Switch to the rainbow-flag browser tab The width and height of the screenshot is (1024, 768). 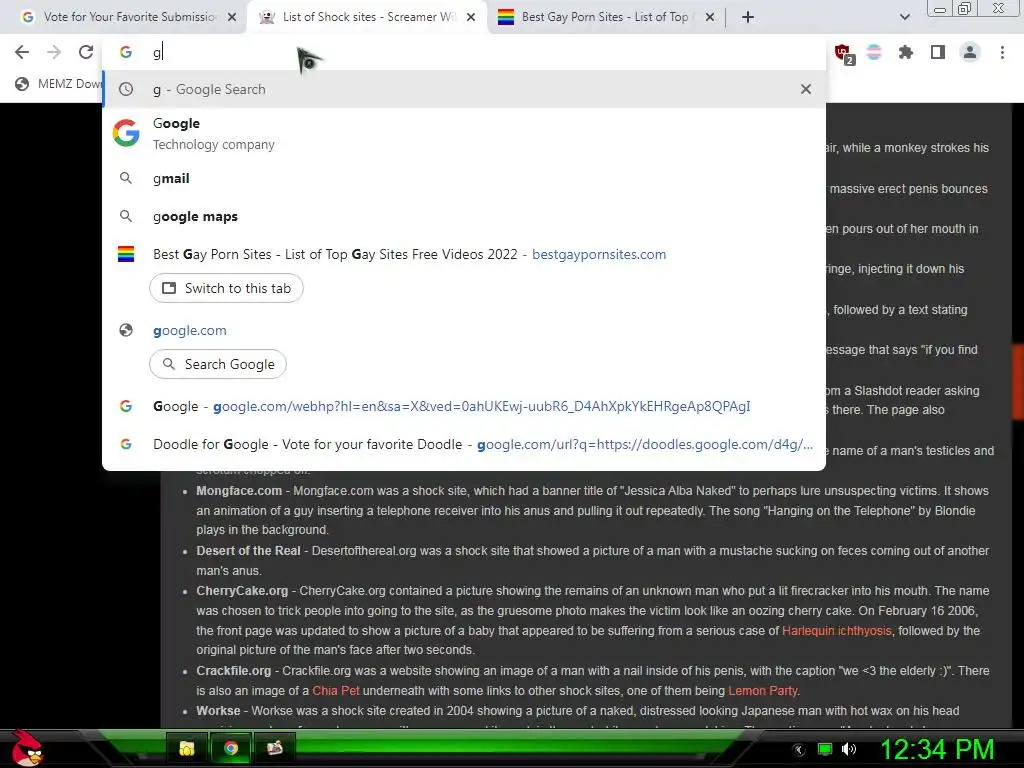tap(605, 17)
